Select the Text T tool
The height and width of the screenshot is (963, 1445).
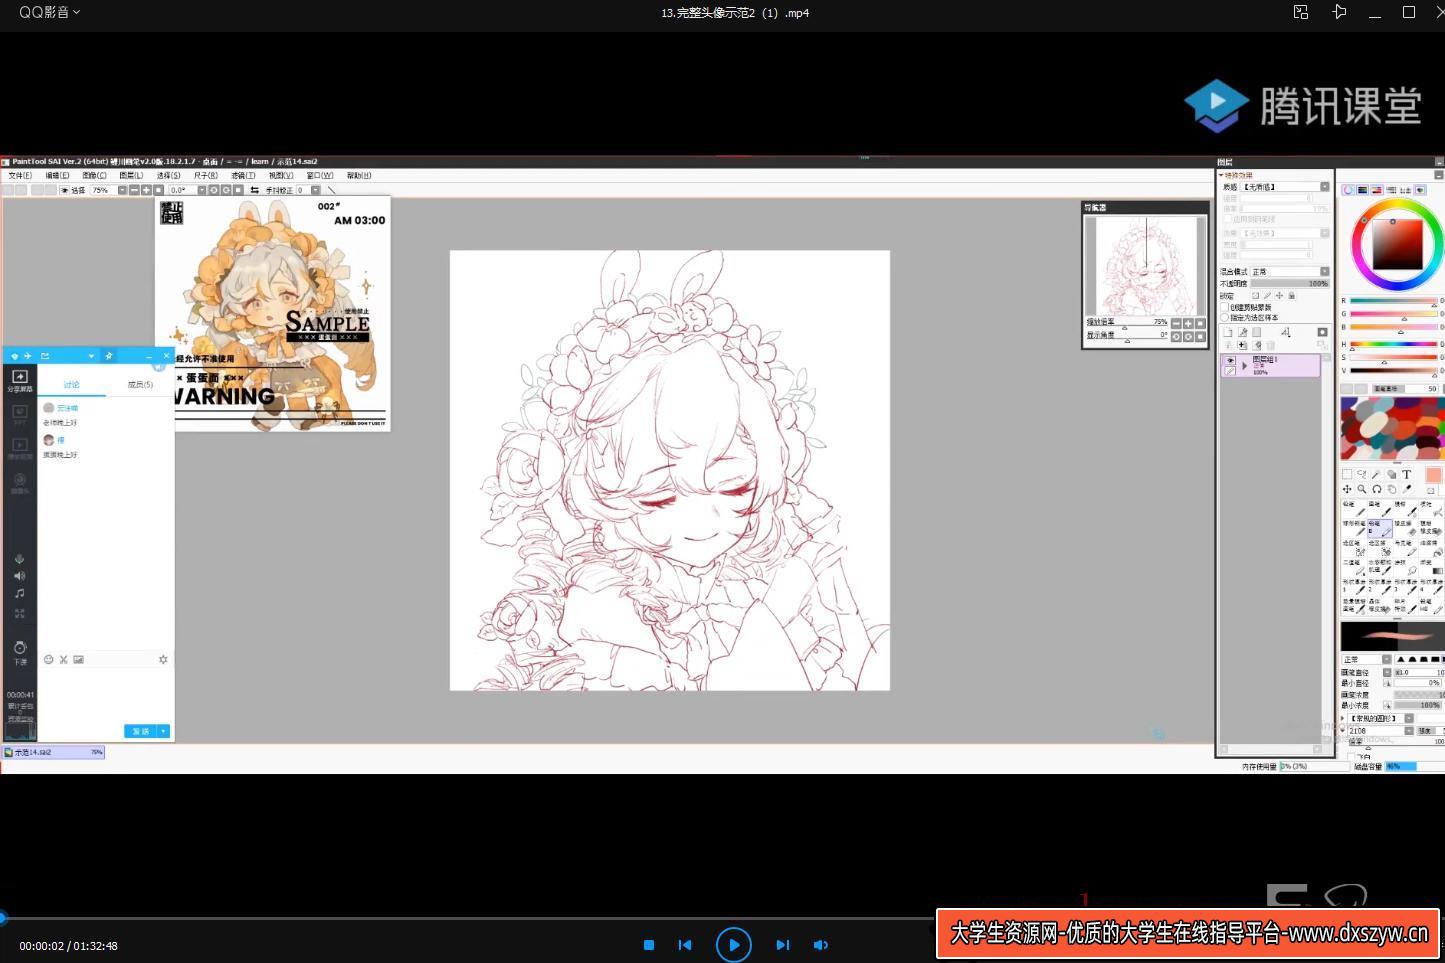coord(1406,475)
